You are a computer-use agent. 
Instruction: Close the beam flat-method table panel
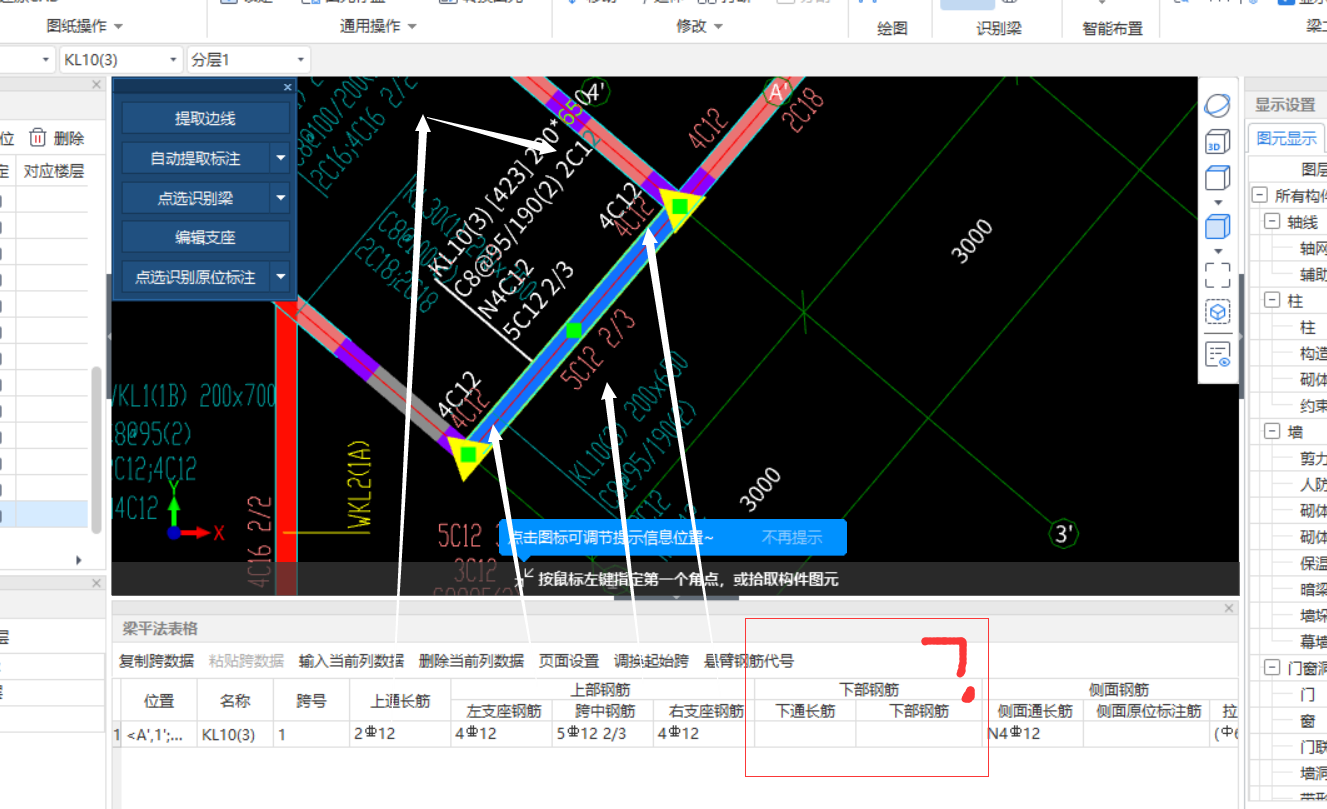[x=1231, y=608]
